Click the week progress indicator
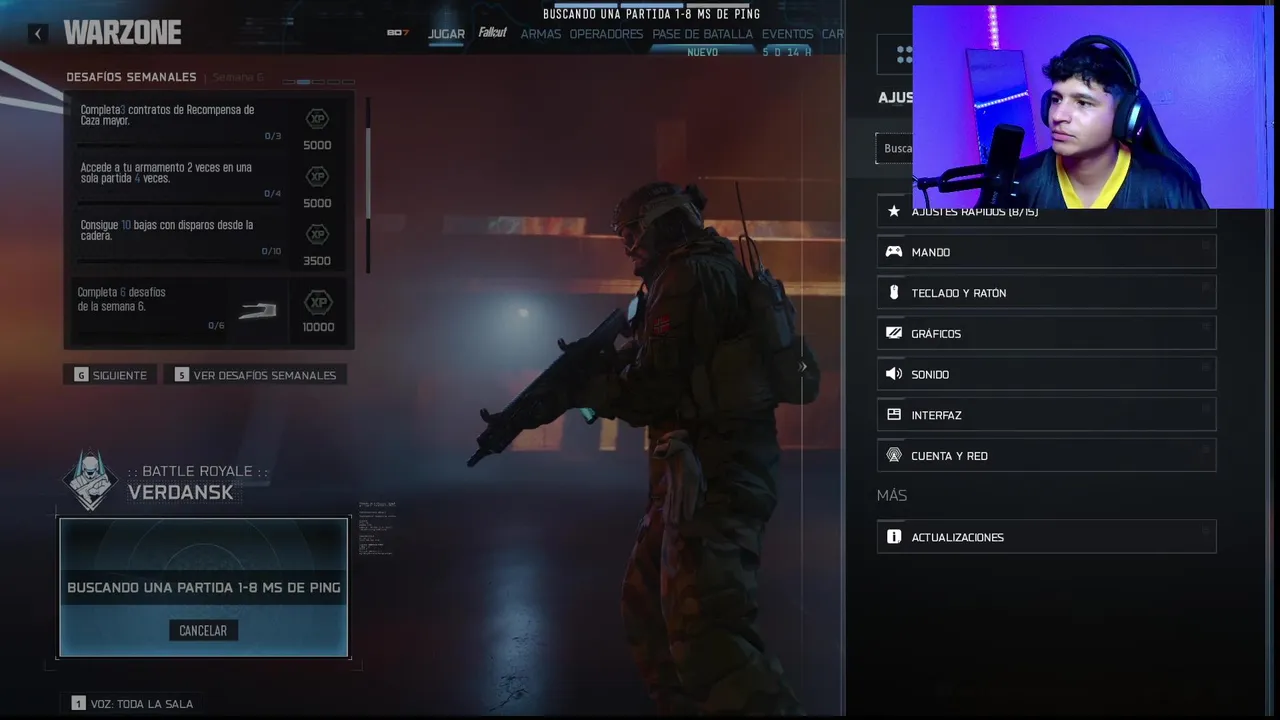 coord(318,81)
